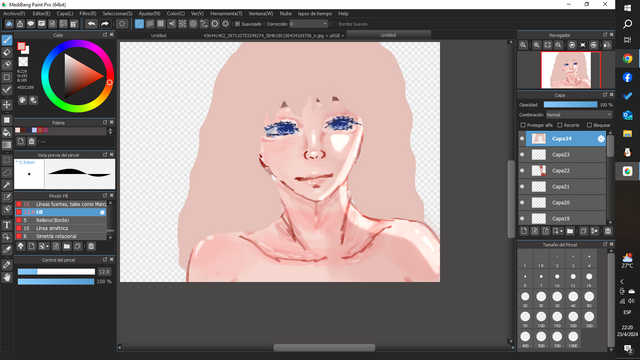Adjust the Opacidad slider in Capa panel
The height and width of the screenshot is (360, 640).
tap(570, 105)
